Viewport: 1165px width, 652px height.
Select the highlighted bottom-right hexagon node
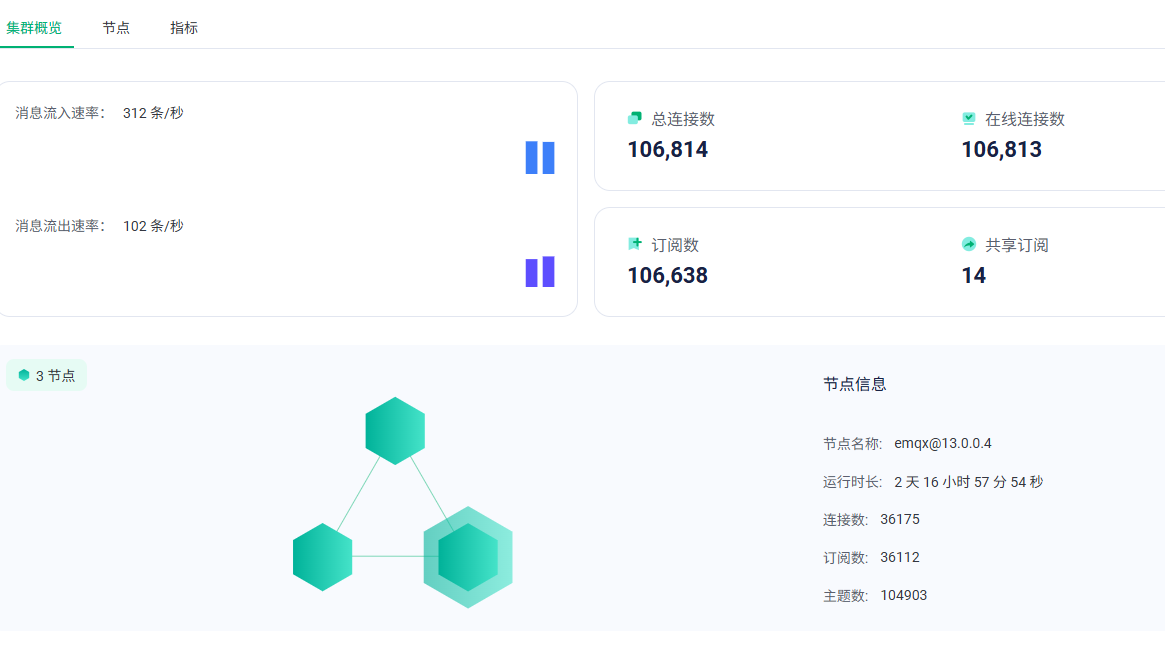tap(468, 557)
